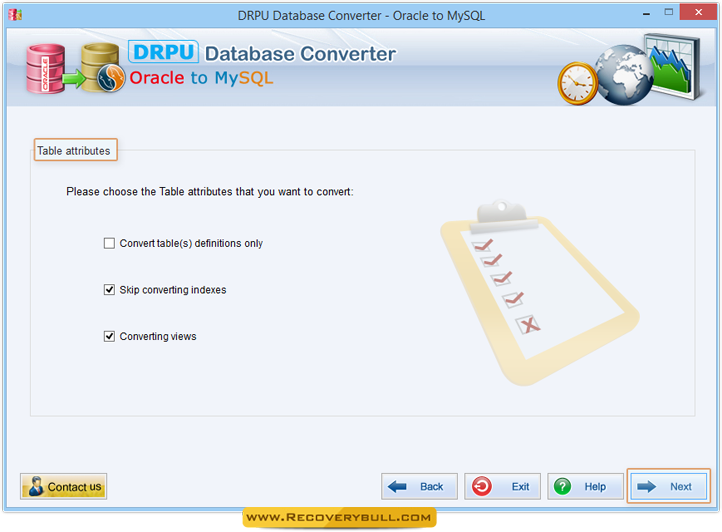Uncheck Converting views option
Viewport: 722px width, 532px height.
click(x=109, y=336)
